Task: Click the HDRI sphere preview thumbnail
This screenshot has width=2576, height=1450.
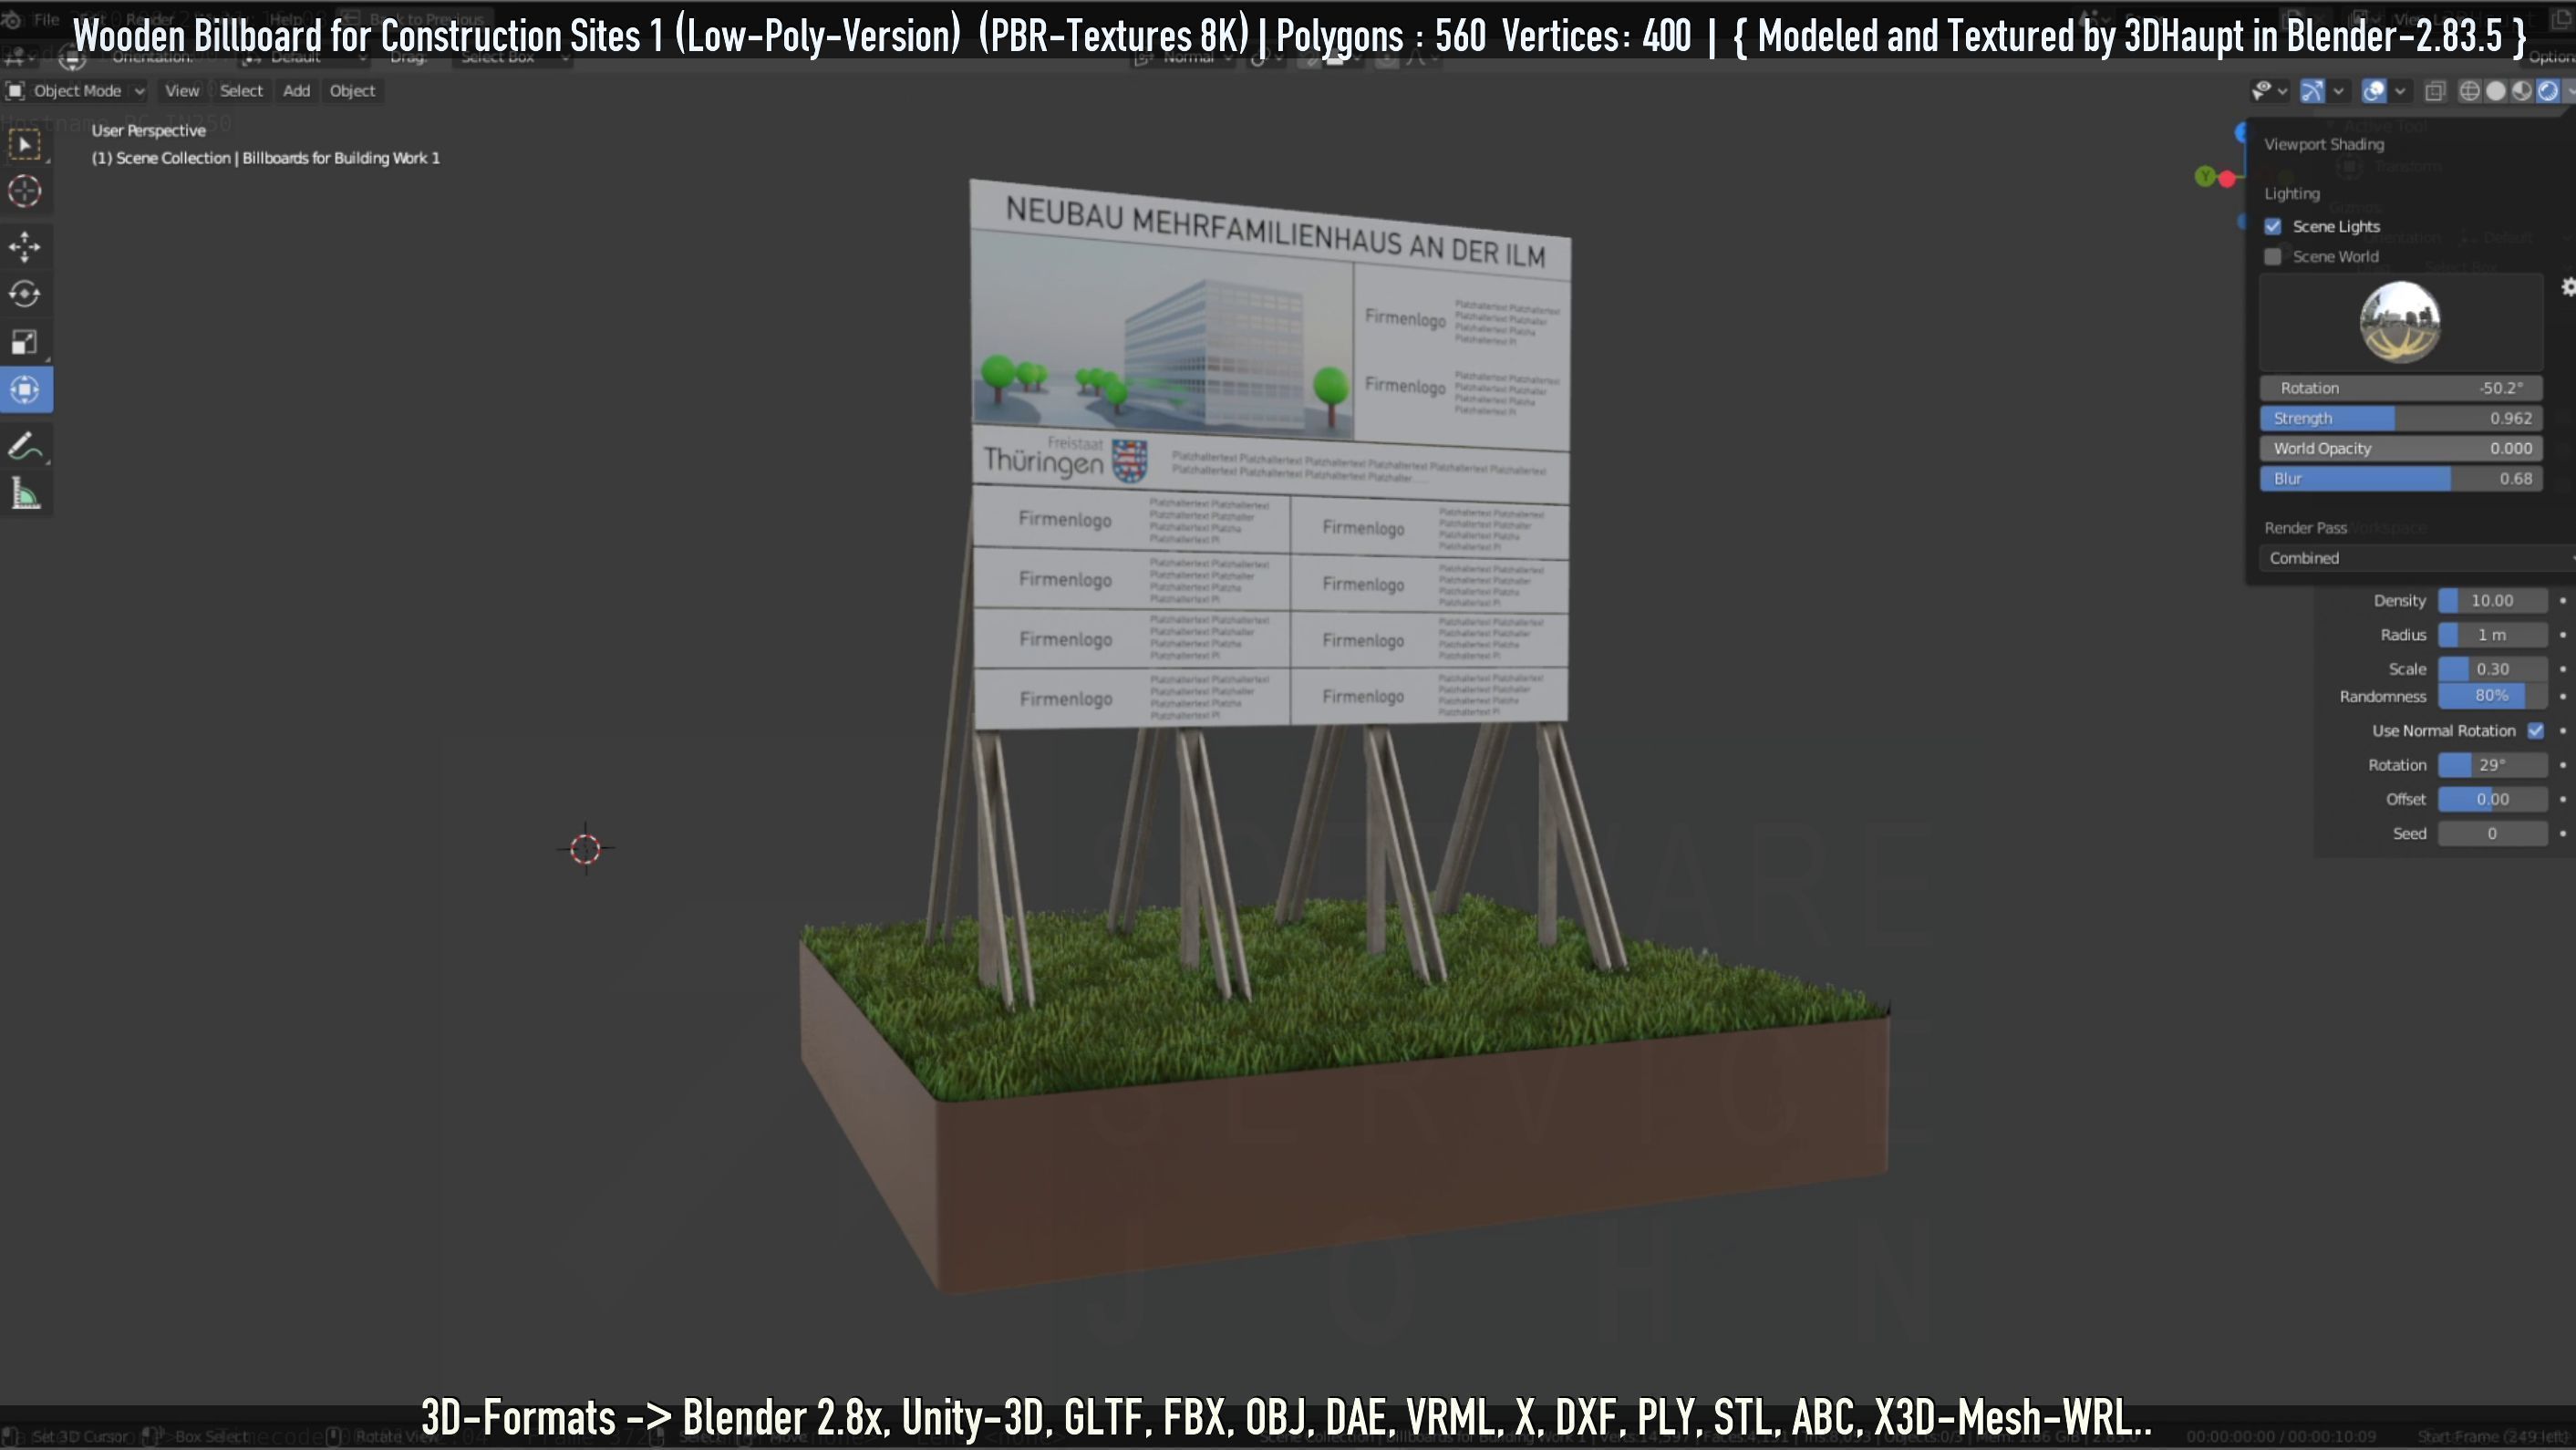Action: click(x=2400, y=322)
